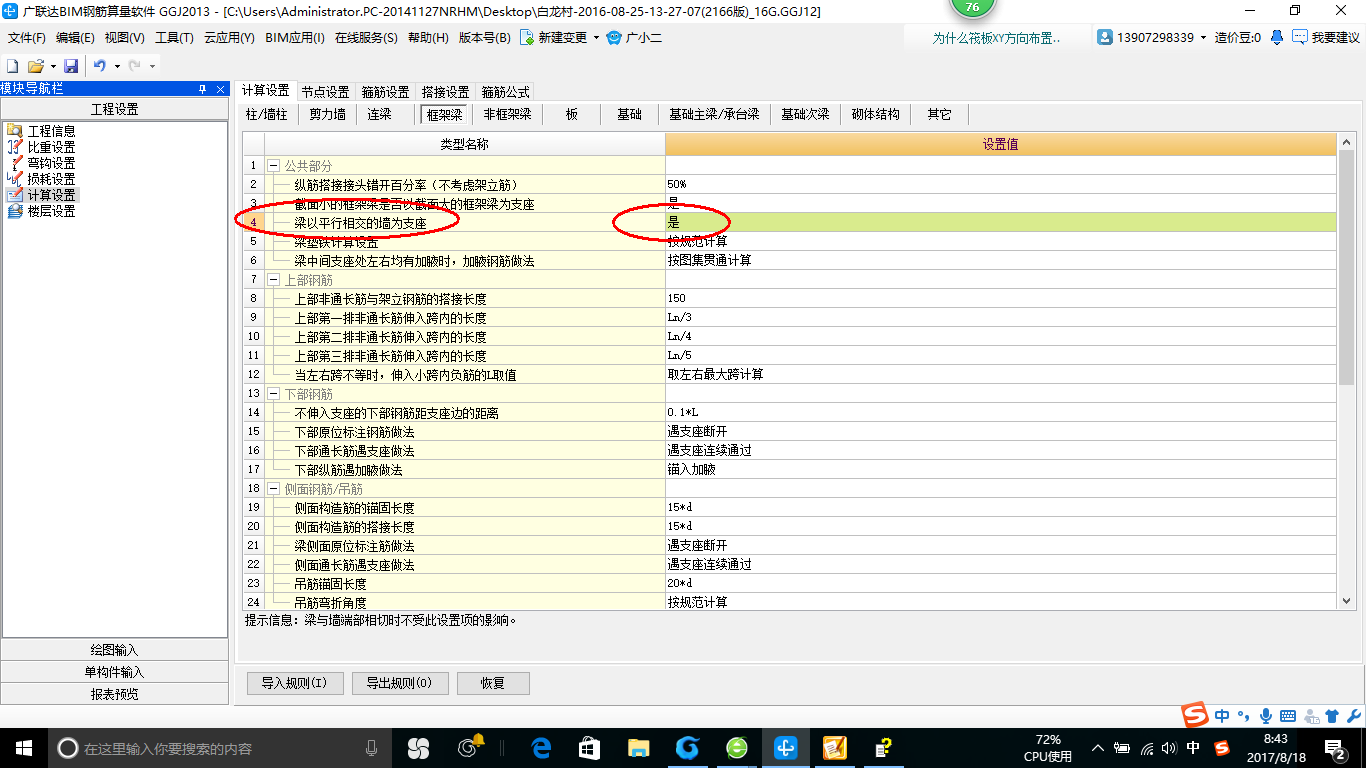This screenshot has height=768, width=1366.
Task: Click the Windows taskbar search box
Action: coord(220,748)
